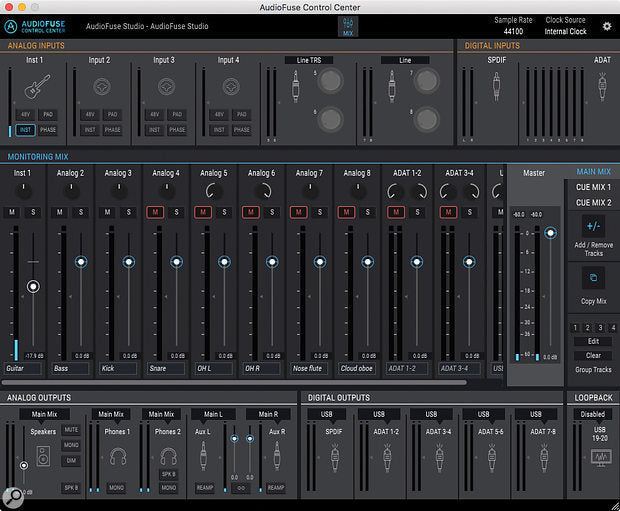Click the Add / Remove Tracks icon
620x511 pixels.
(594, 226)
